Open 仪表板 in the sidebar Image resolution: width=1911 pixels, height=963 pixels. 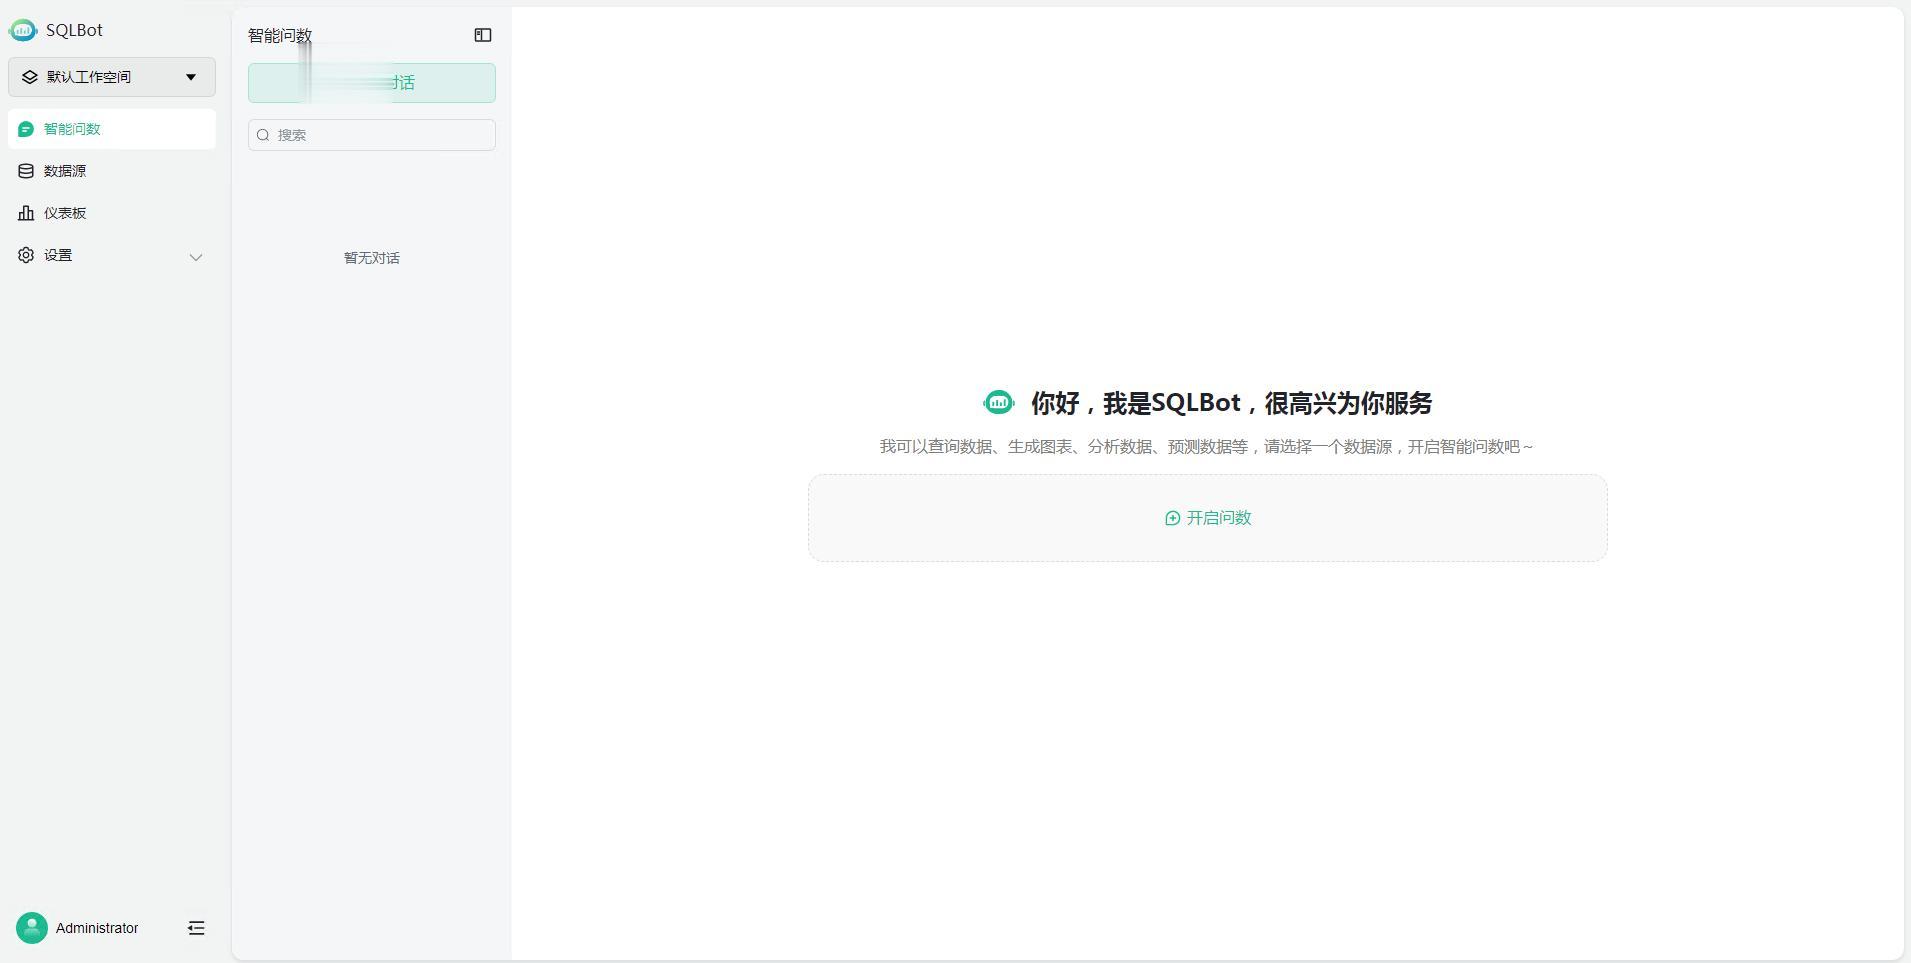[112, 213]
